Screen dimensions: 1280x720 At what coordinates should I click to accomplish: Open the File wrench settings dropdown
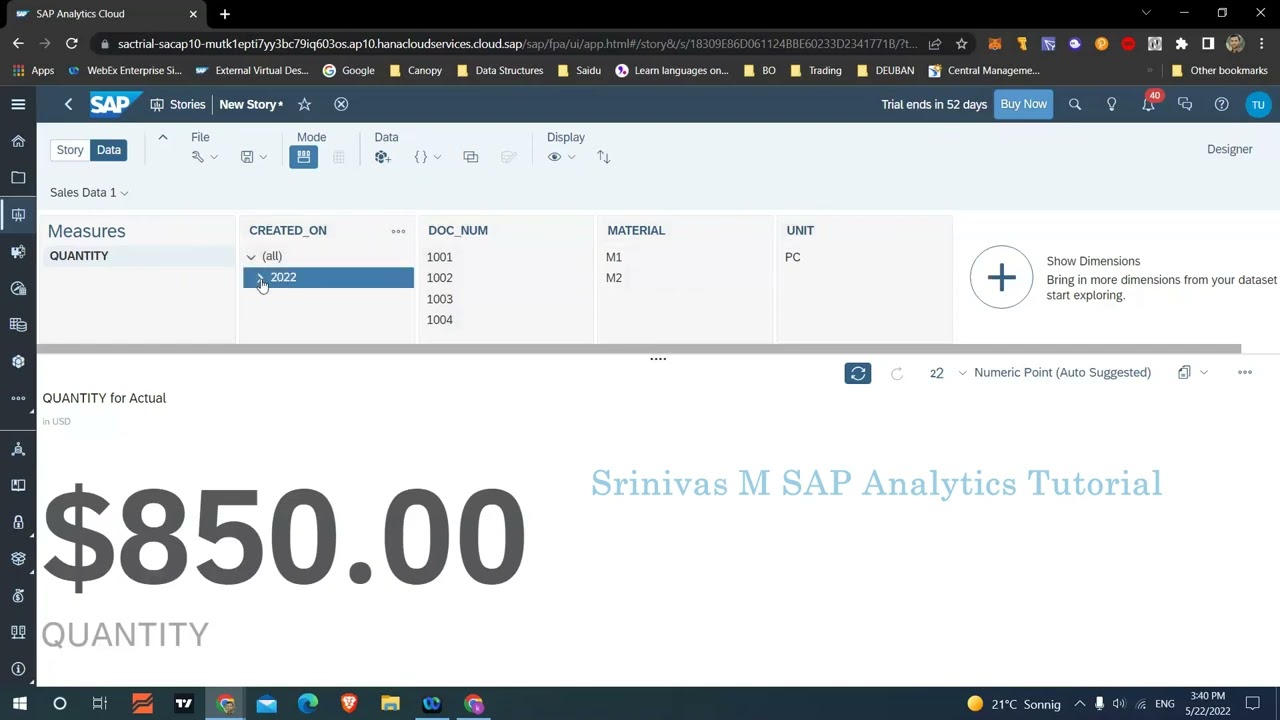tap(204, 157)
